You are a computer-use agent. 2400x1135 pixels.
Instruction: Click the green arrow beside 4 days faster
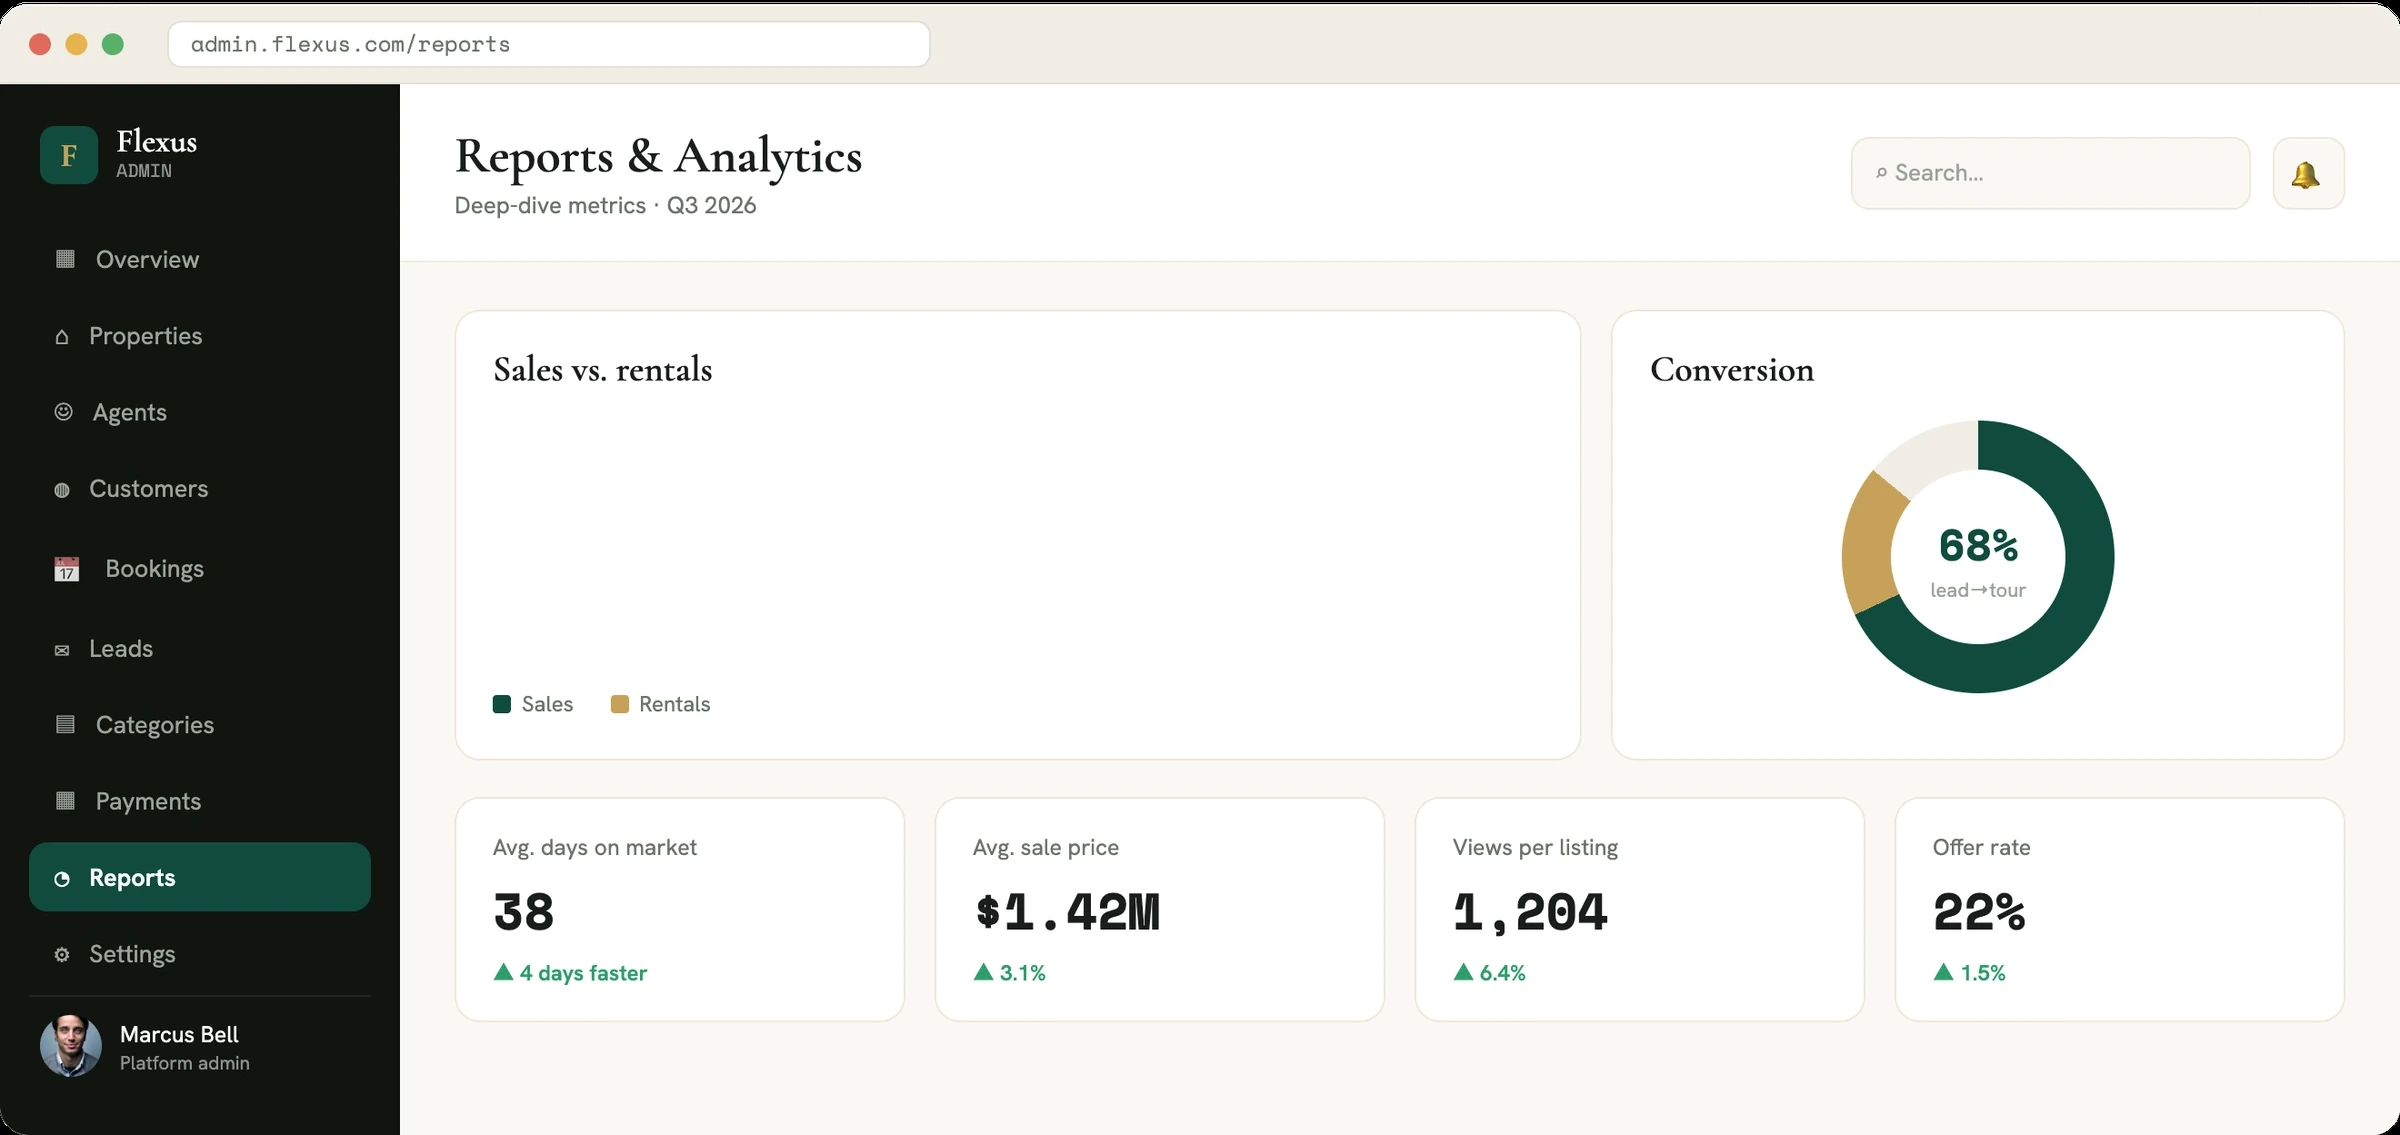coord(503,972)
